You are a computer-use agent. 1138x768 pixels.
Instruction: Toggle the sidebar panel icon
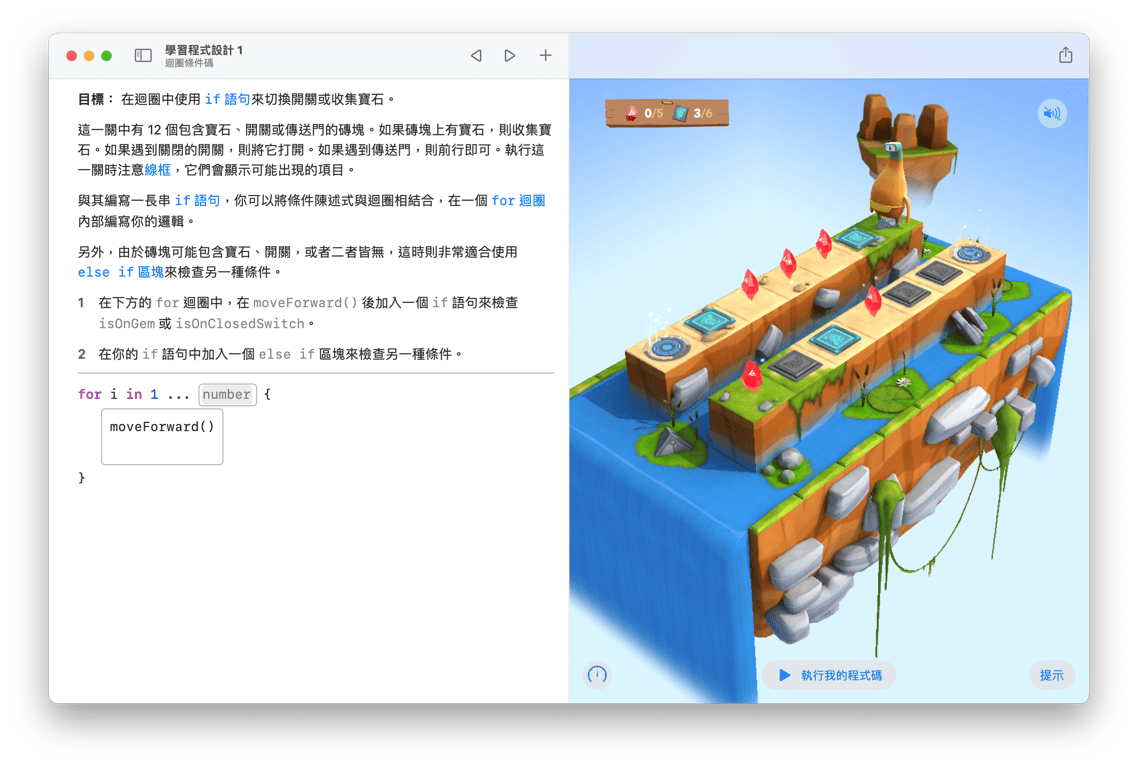[x=143, y=55]
